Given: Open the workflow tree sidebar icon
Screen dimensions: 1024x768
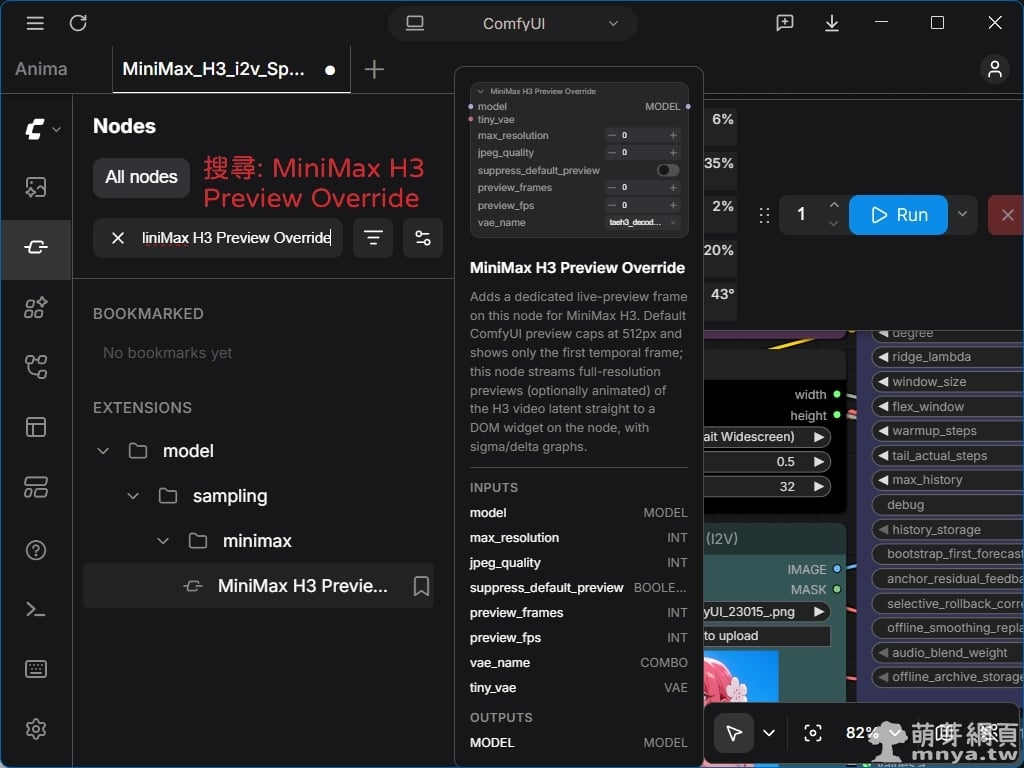Looking at the screenshot, I should tap(36, 367).
